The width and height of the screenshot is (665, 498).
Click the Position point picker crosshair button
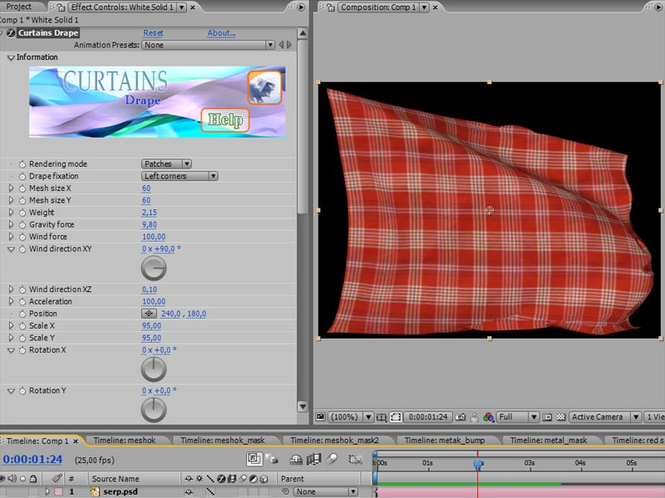pyautogui.click(x=149, y=313)
